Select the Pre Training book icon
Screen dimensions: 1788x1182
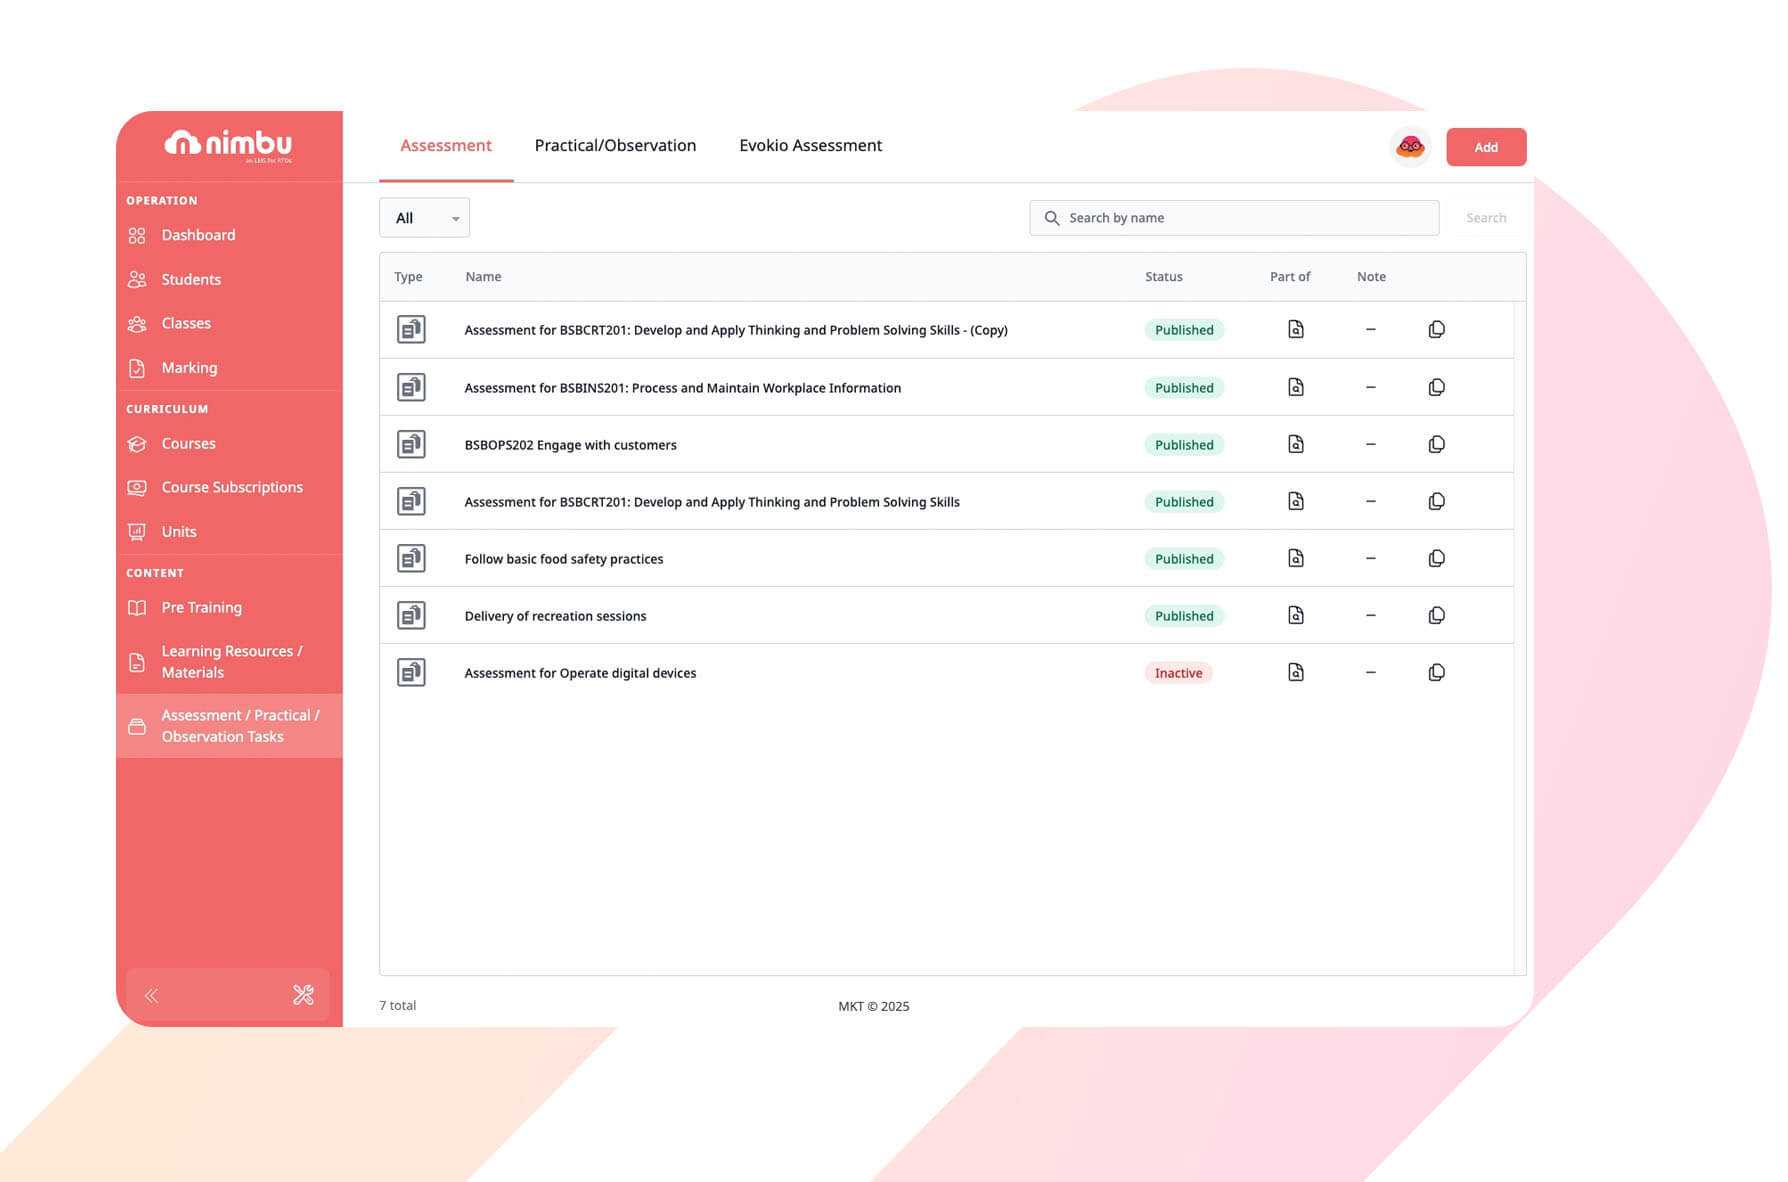click(137, 607)
